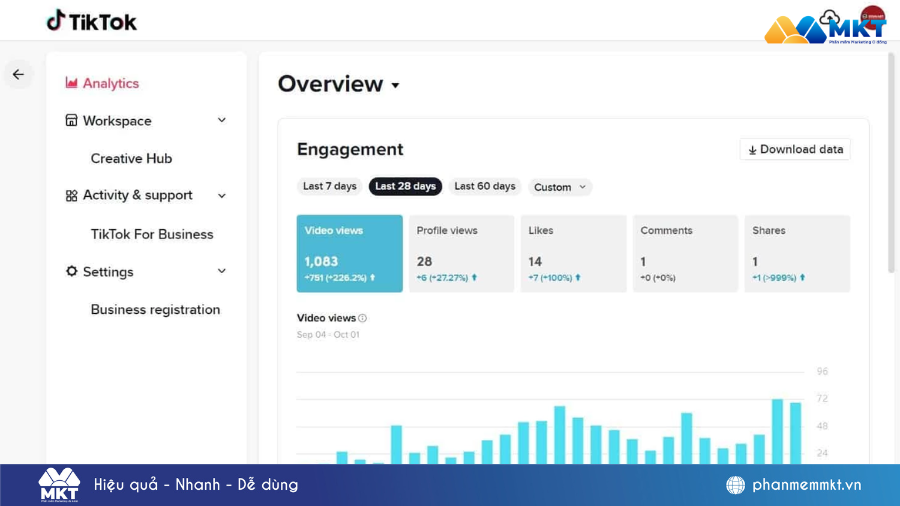900x506 pixels.
Task: Click the Activity & support grid icon
Action: point(71,196)
